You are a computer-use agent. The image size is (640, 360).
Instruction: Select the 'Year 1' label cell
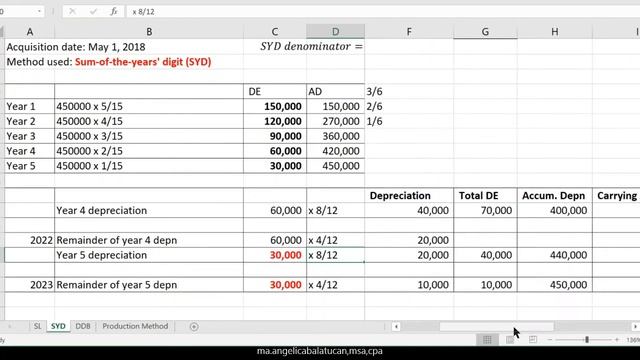tap(30, 107)
